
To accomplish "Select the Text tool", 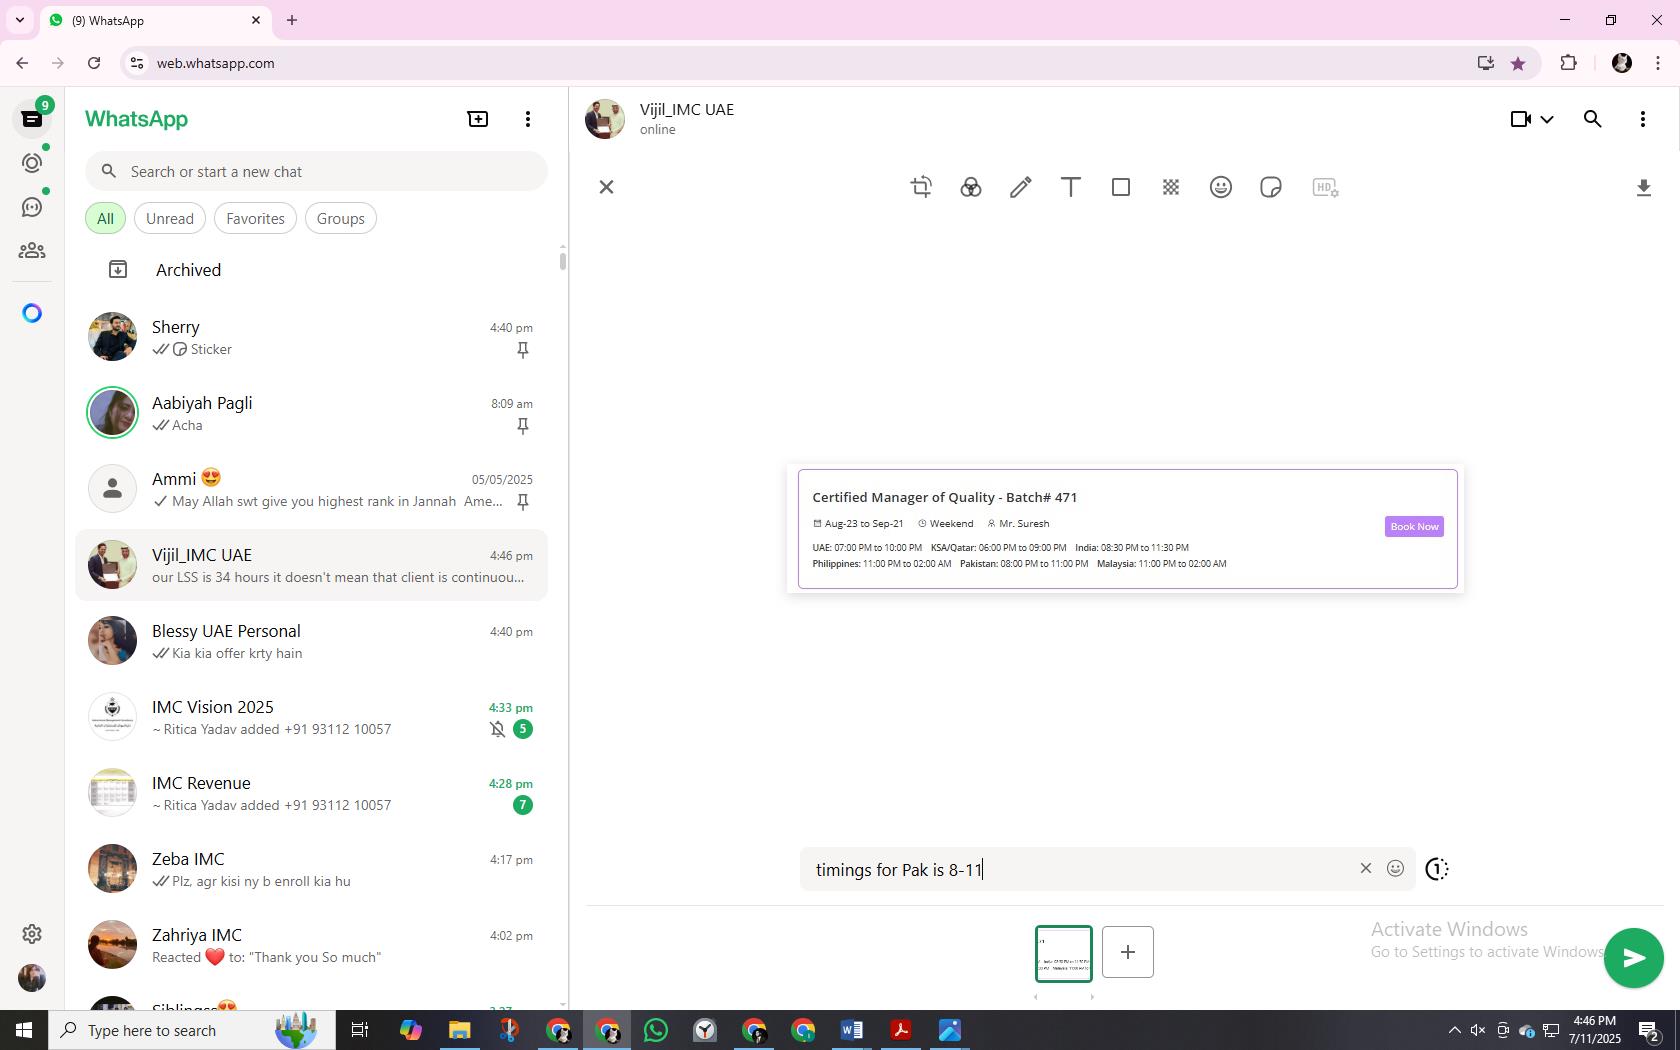I will click(1070, 187).
